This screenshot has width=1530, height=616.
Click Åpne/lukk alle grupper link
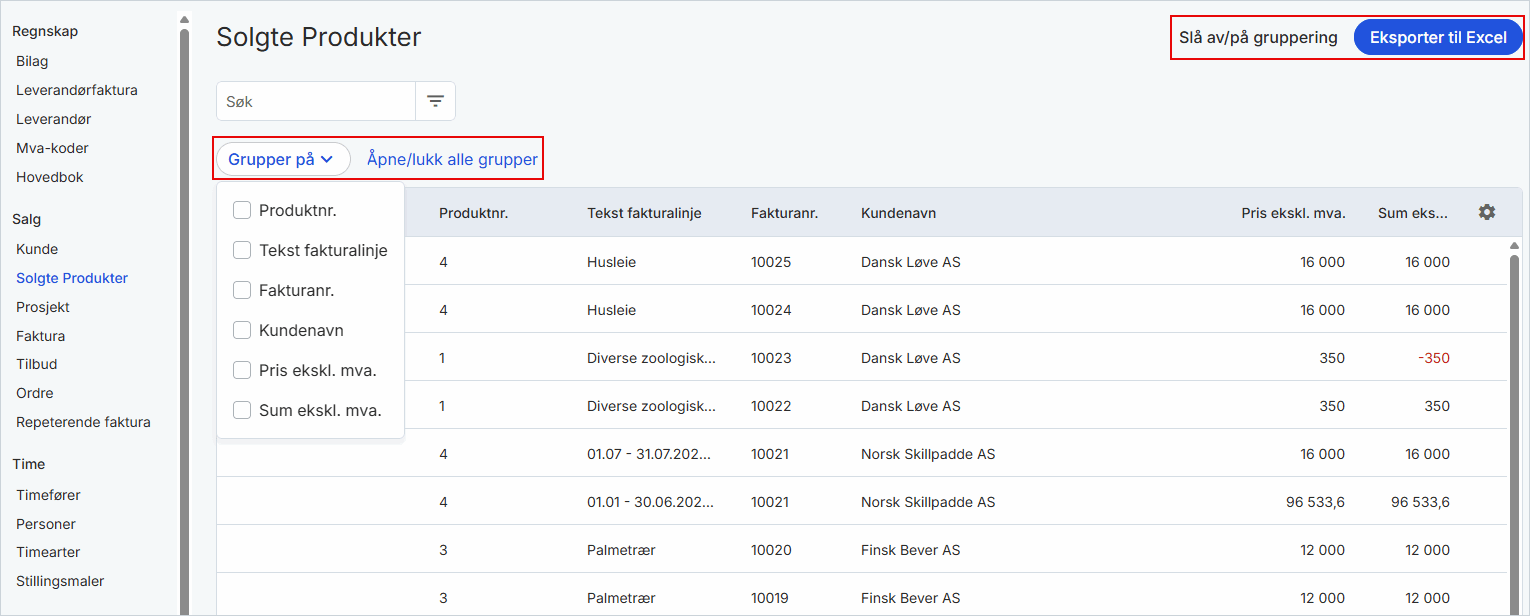[452, 159]
